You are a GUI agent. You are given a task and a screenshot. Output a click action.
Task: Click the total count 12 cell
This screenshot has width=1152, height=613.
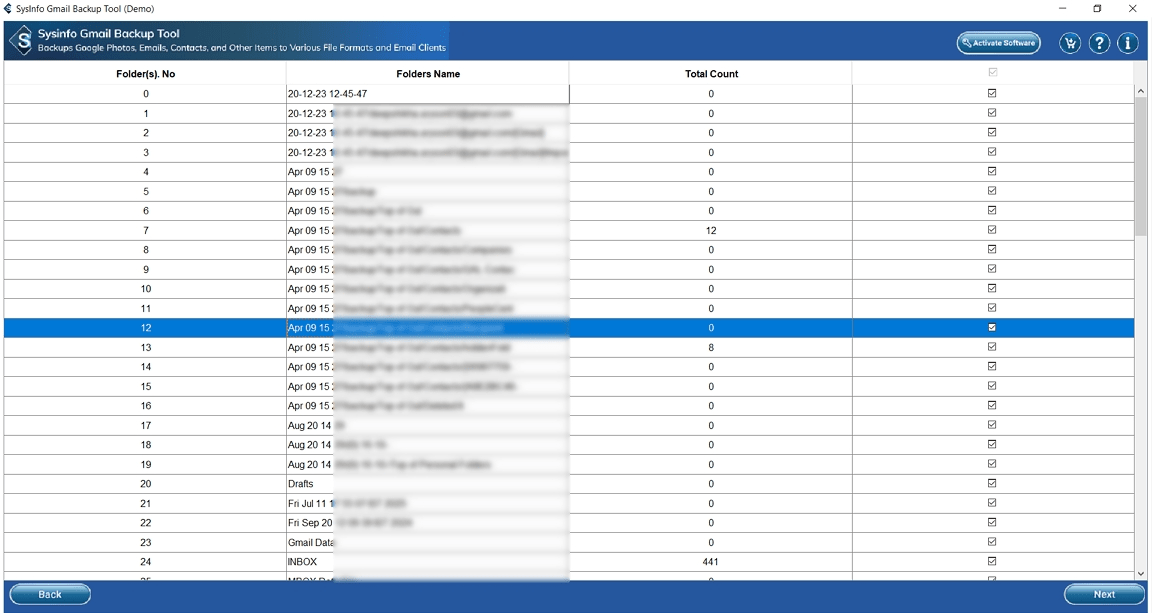pos(710,230)
